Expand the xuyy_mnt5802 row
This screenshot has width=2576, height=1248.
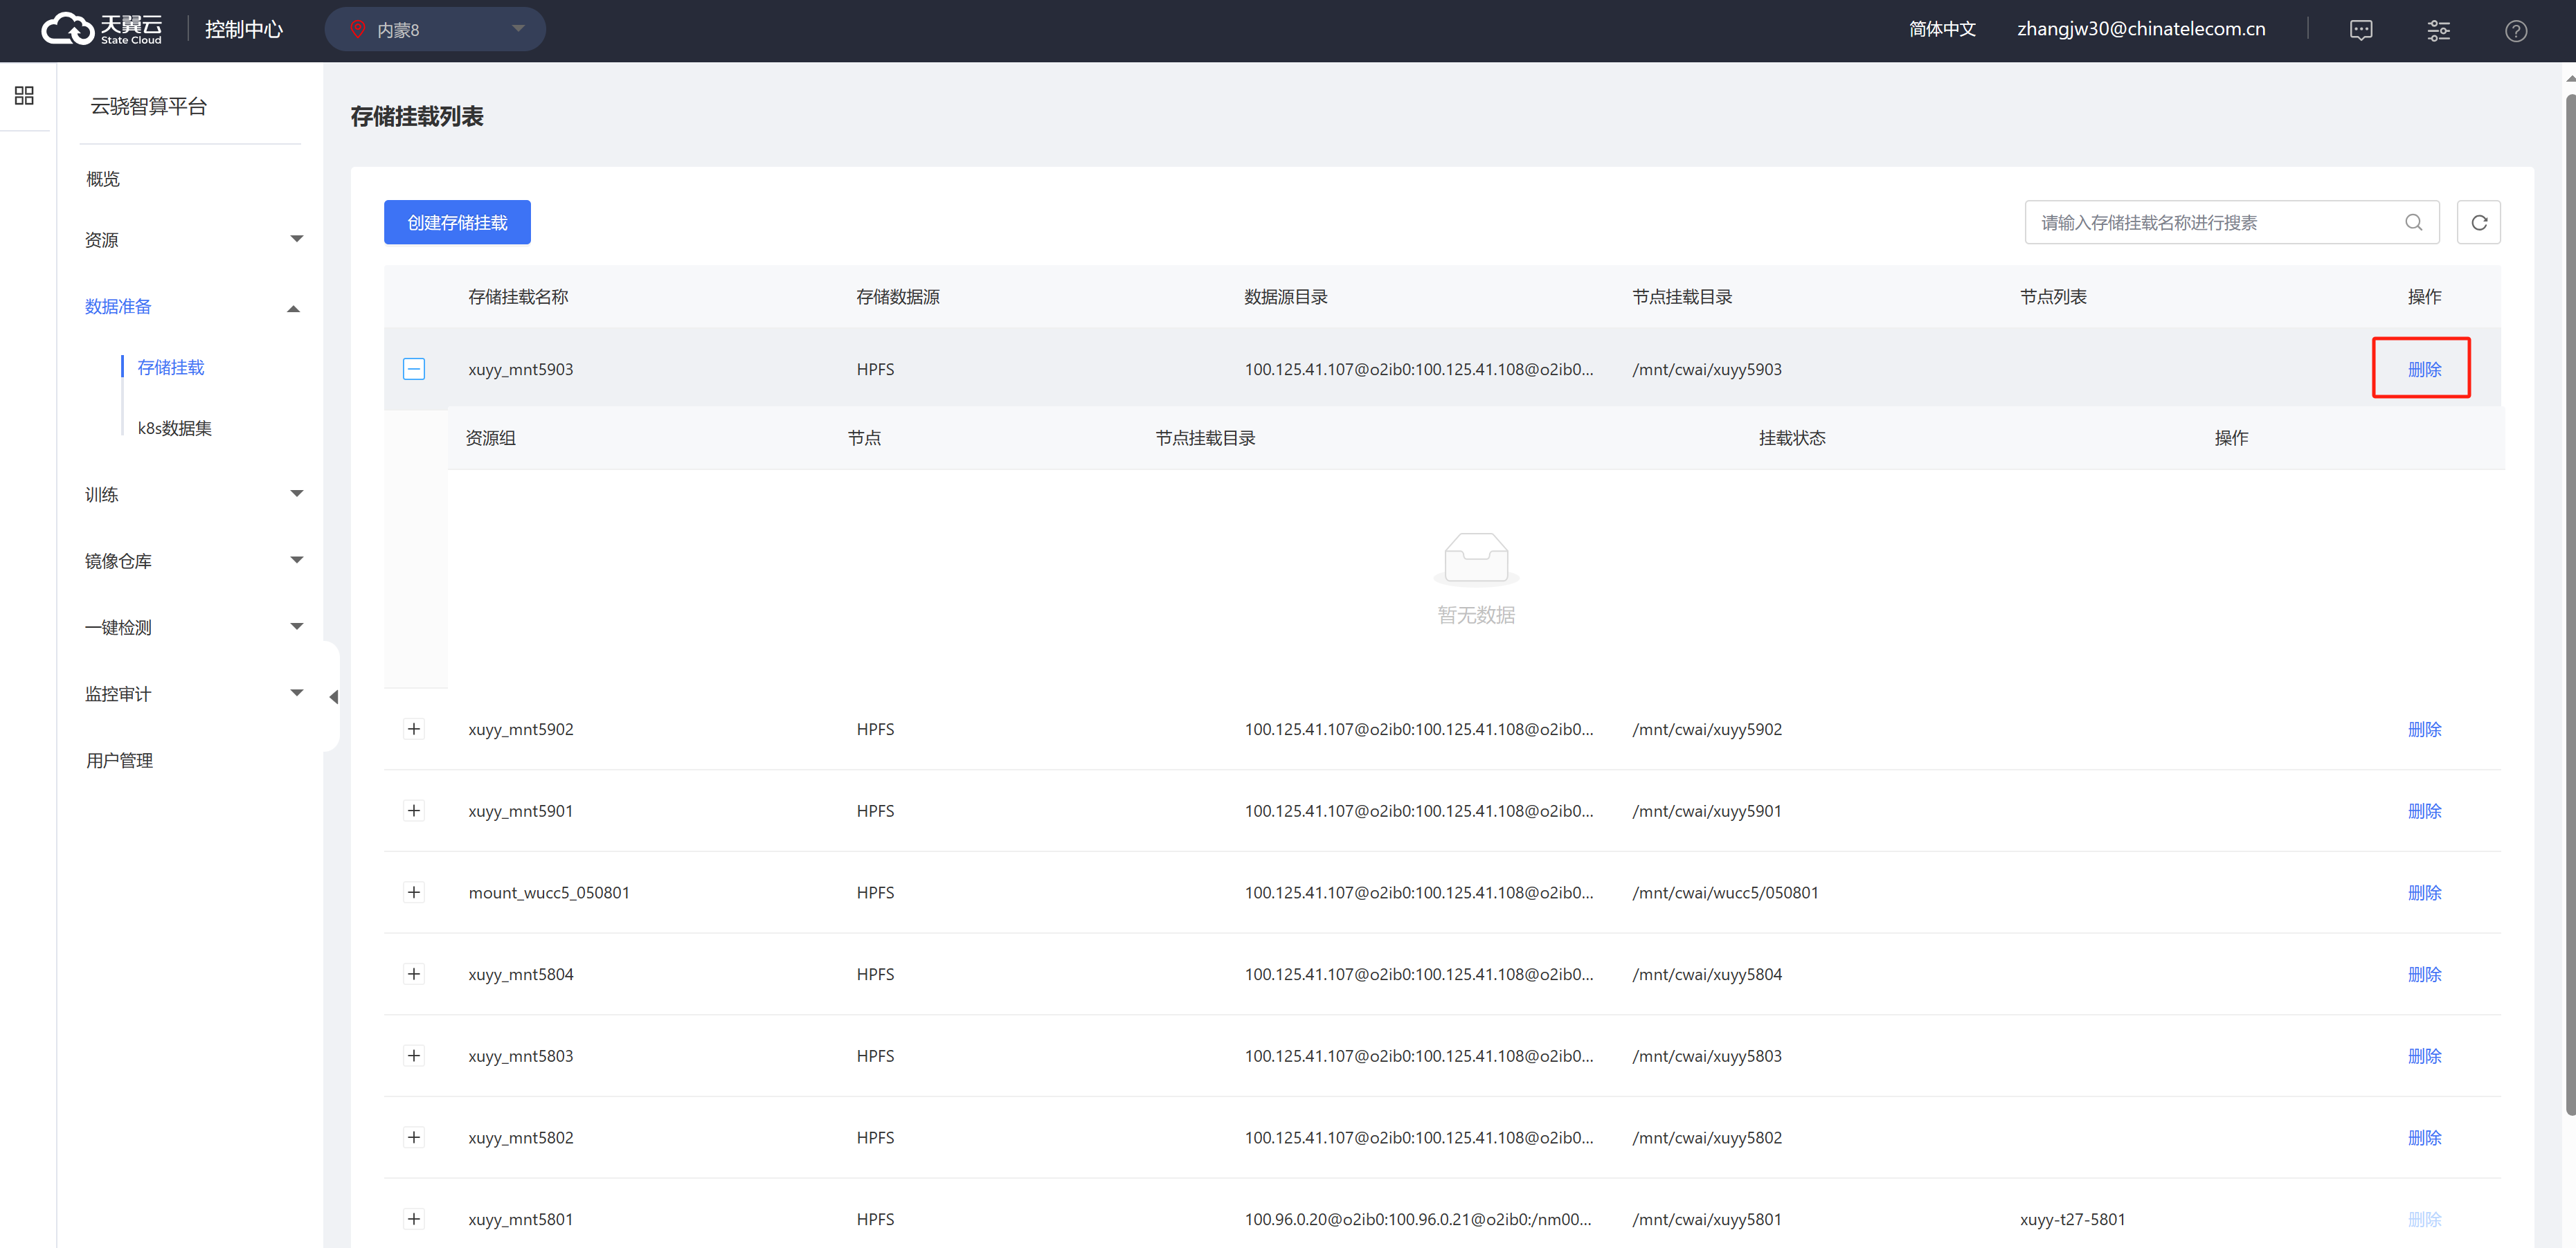pyautogui.click(x=414, y=1137)
